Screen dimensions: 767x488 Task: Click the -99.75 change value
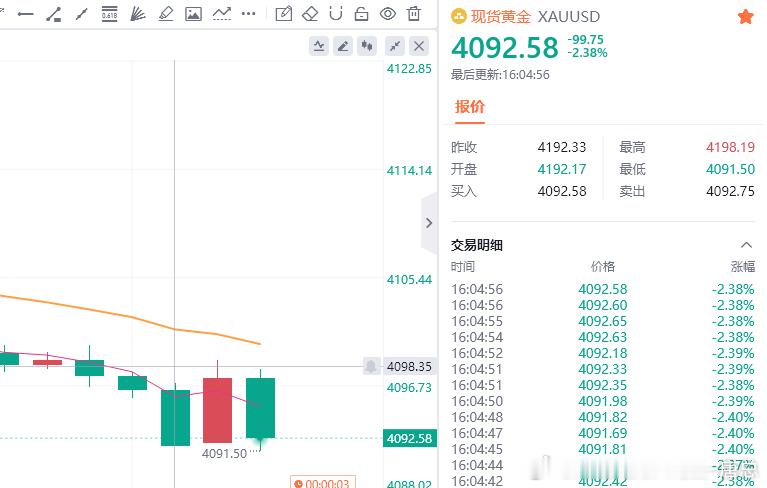click(x=586, y=40)
